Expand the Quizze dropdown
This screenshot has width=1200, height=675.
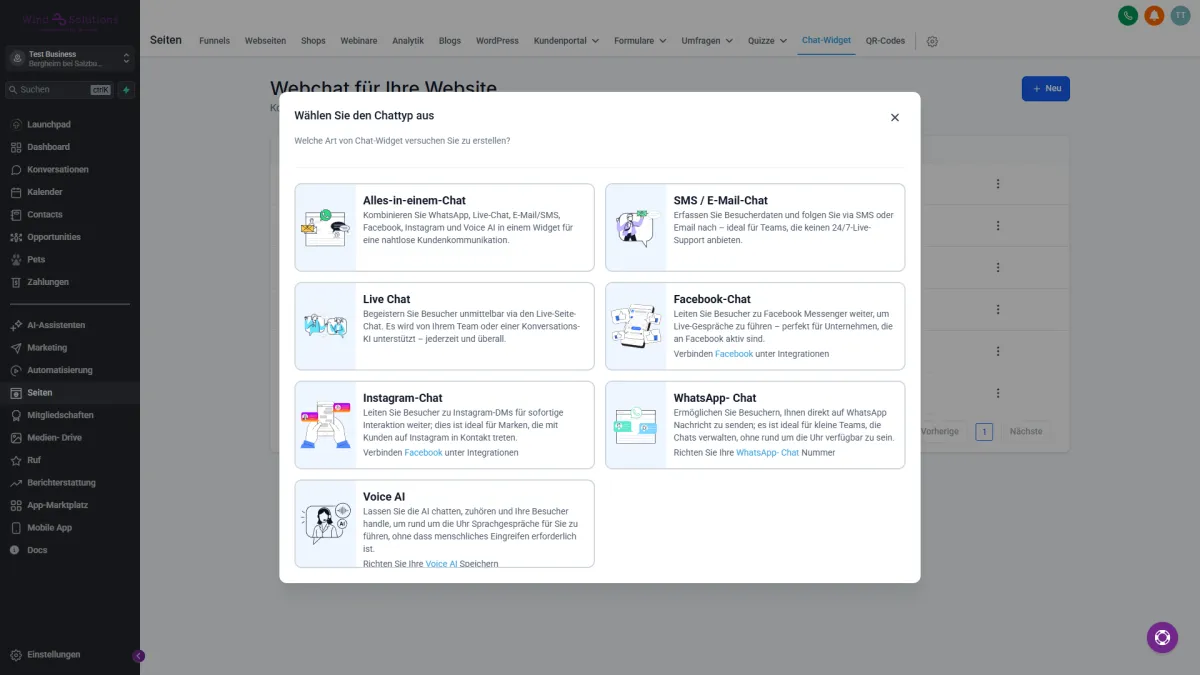pyautogui.click(x=767, y=41)
